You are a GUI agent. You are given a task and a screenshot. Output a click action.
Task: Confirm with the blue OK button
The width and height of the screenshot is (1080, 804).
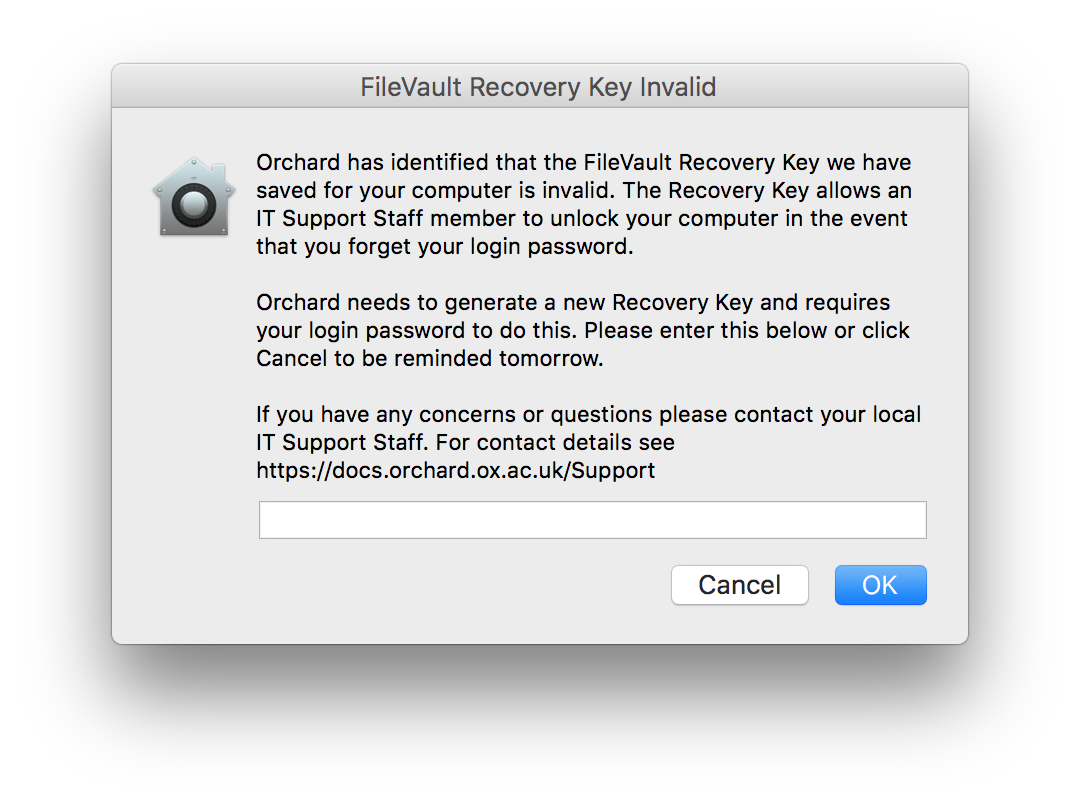(880, 585)
